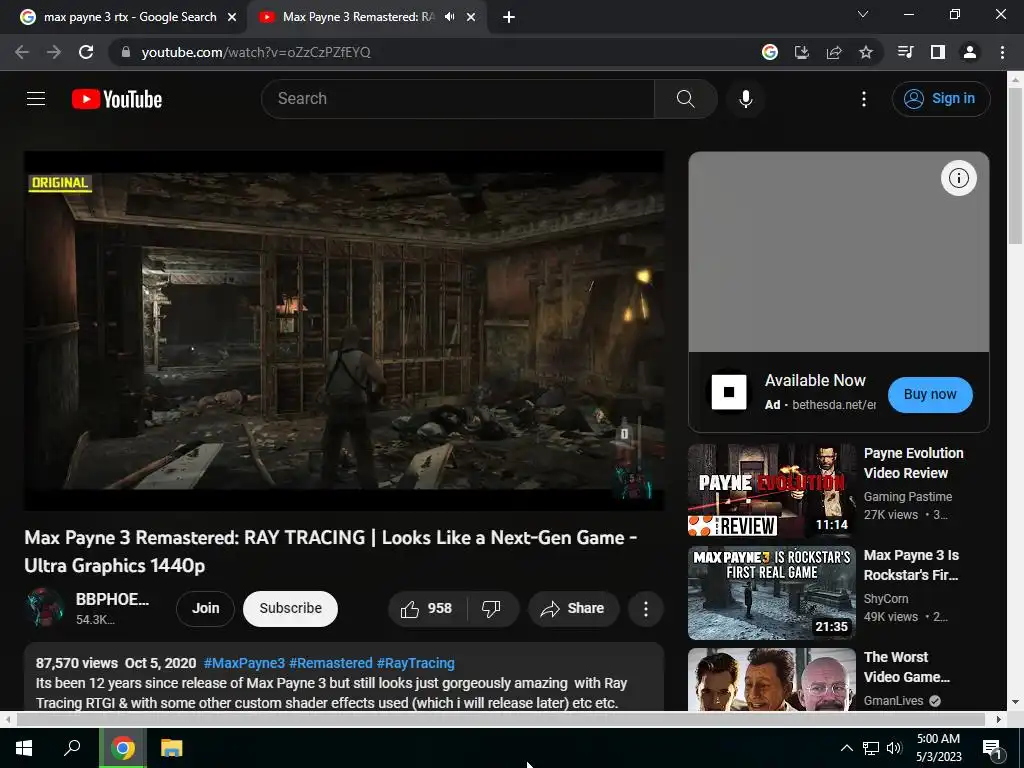Click the browser forward arrow
1024x768 pixels.
[x=54, y=52]
